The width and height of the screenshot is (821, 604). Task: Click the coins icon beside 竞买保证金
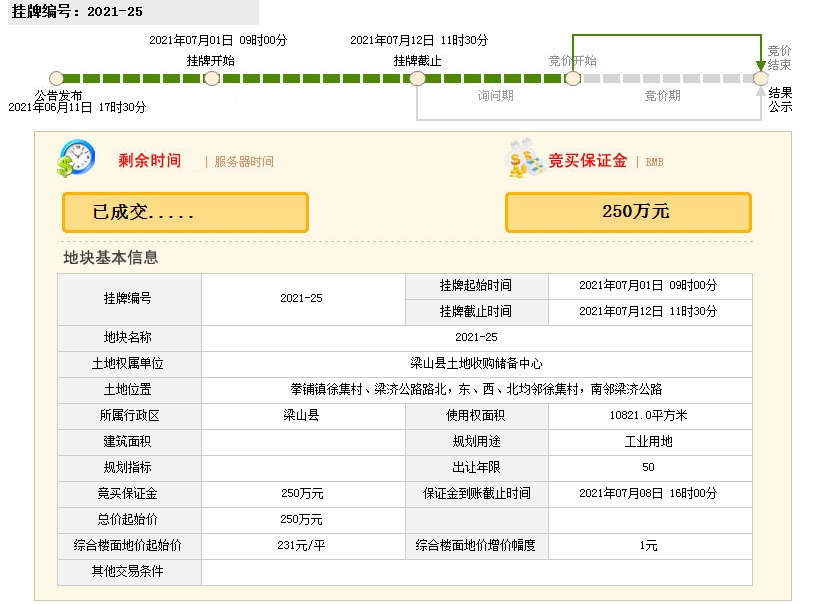525,158
